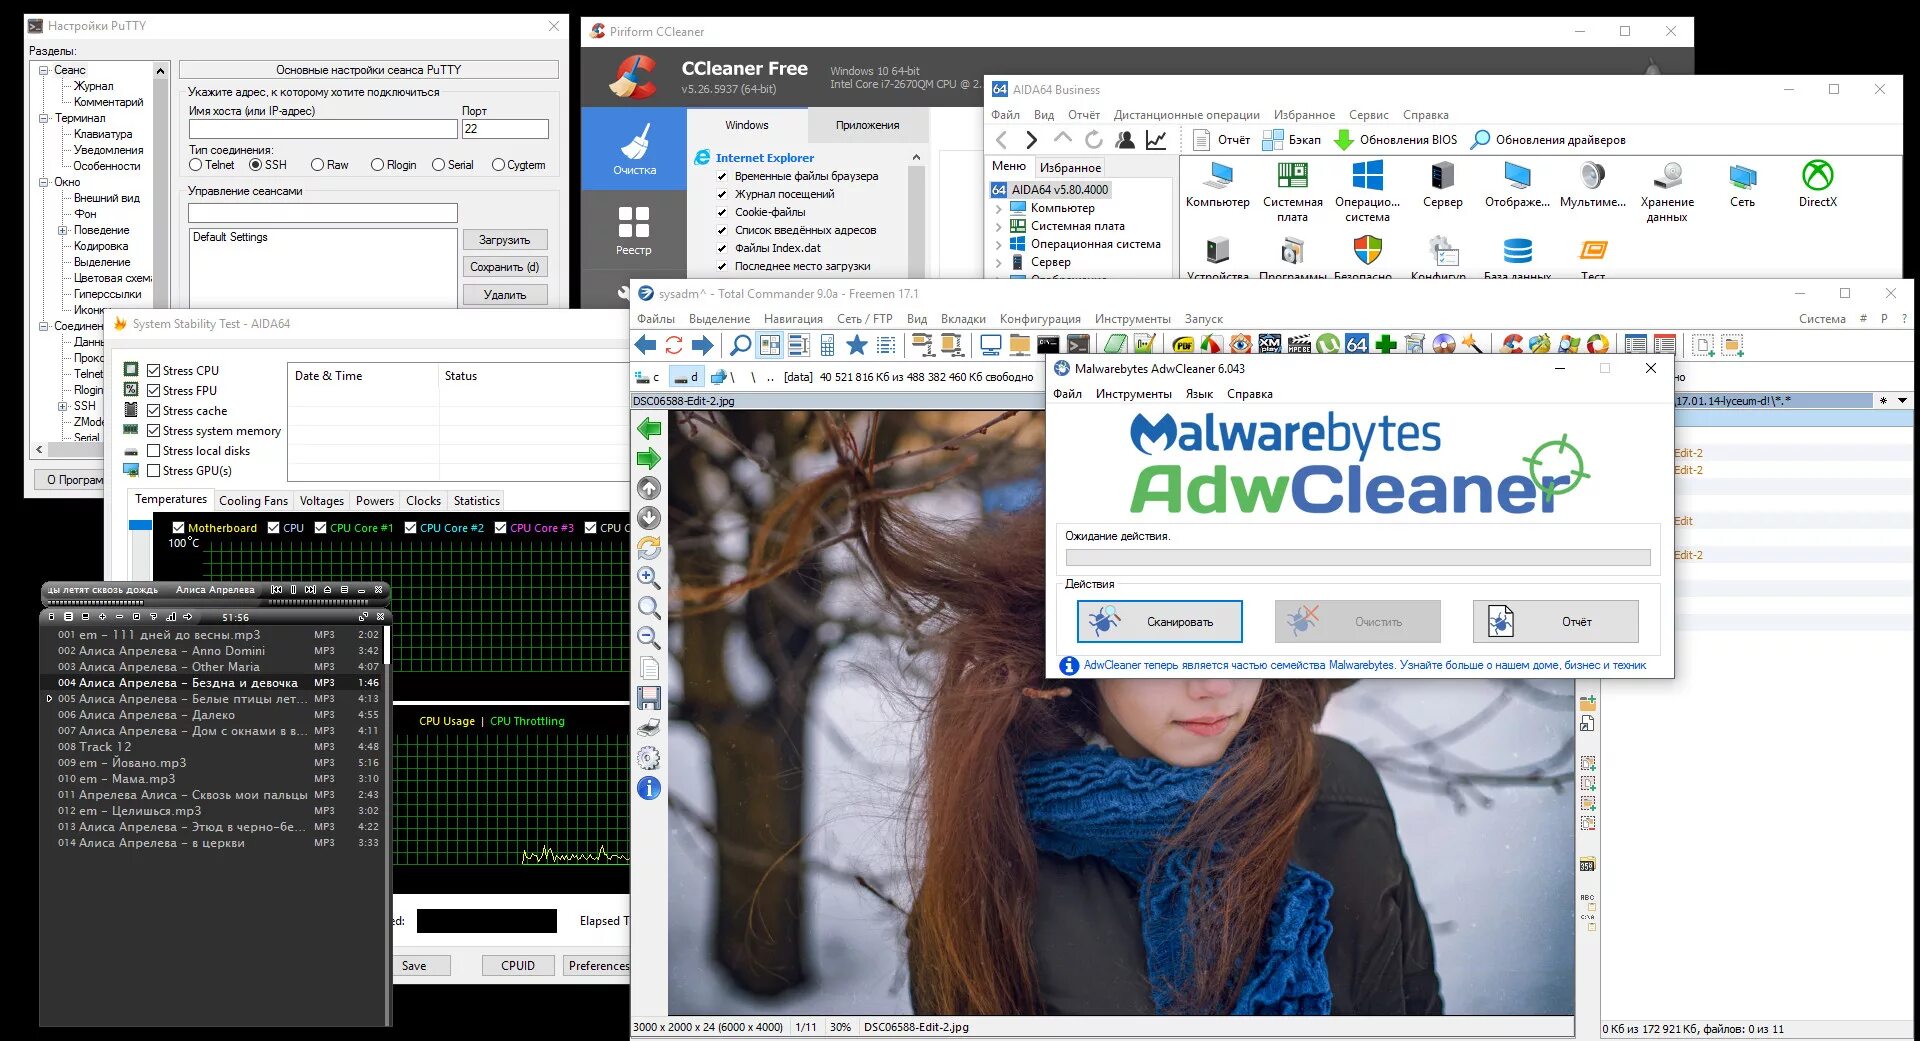Open the path history dropdown in Total Commander

pos(1902,401)
